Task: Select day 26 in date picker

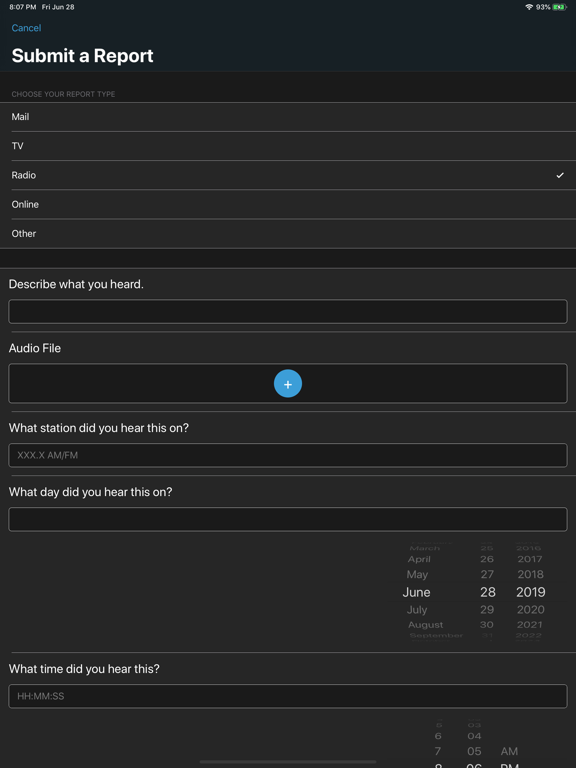Action: click(x=487, y=559)
